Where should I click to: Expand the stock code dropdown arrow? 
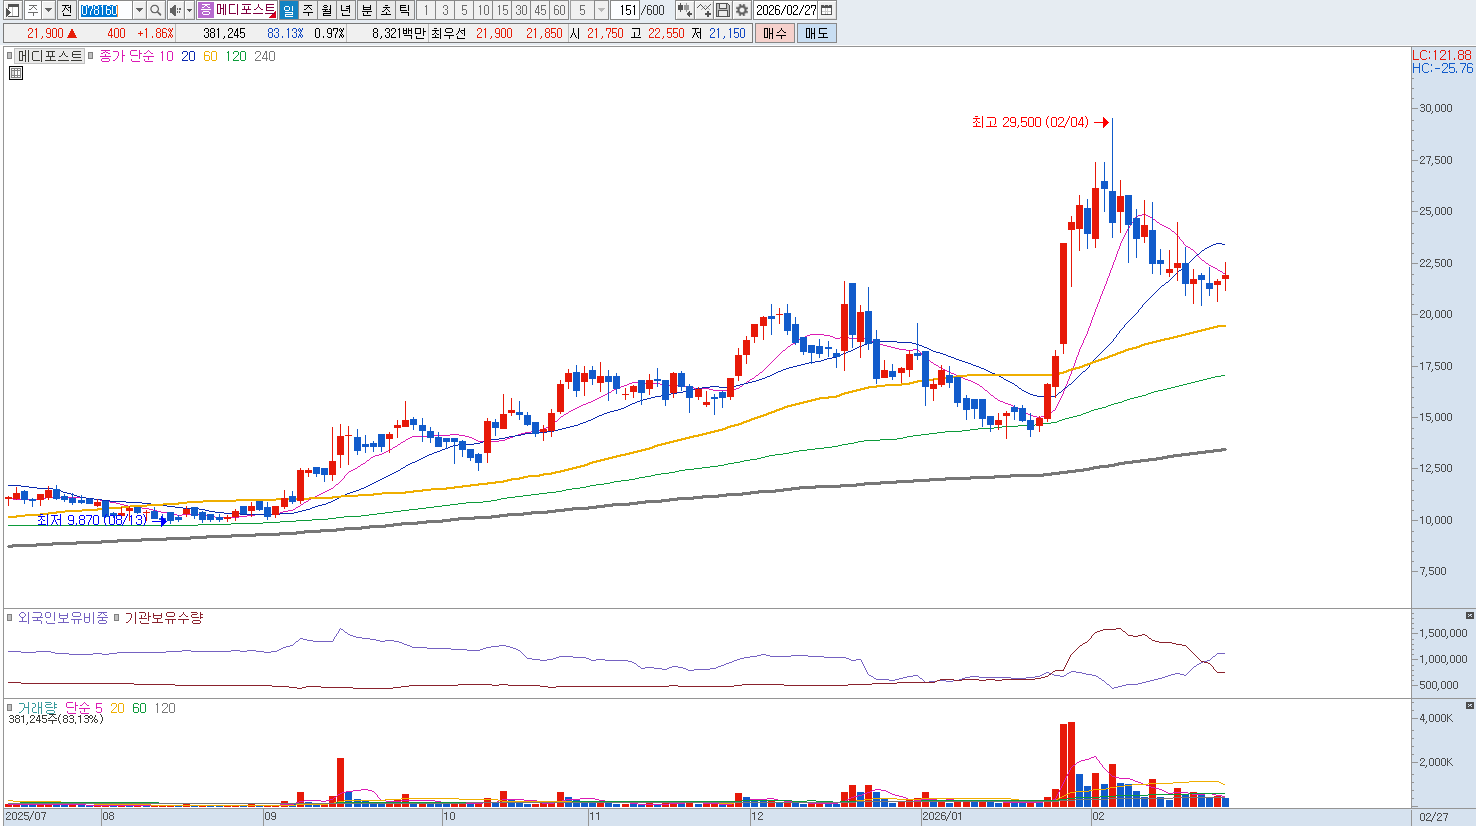(139, 10)
